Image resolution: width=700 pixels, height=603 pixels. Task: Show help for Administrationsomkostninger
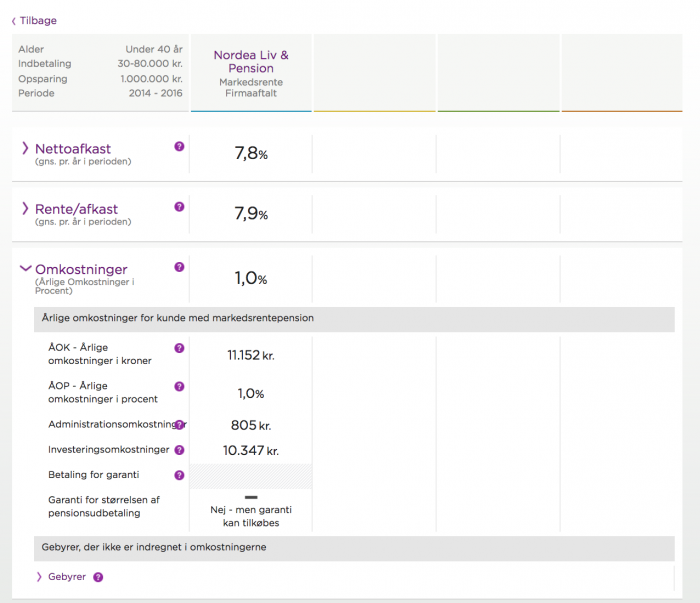[179, 424]
